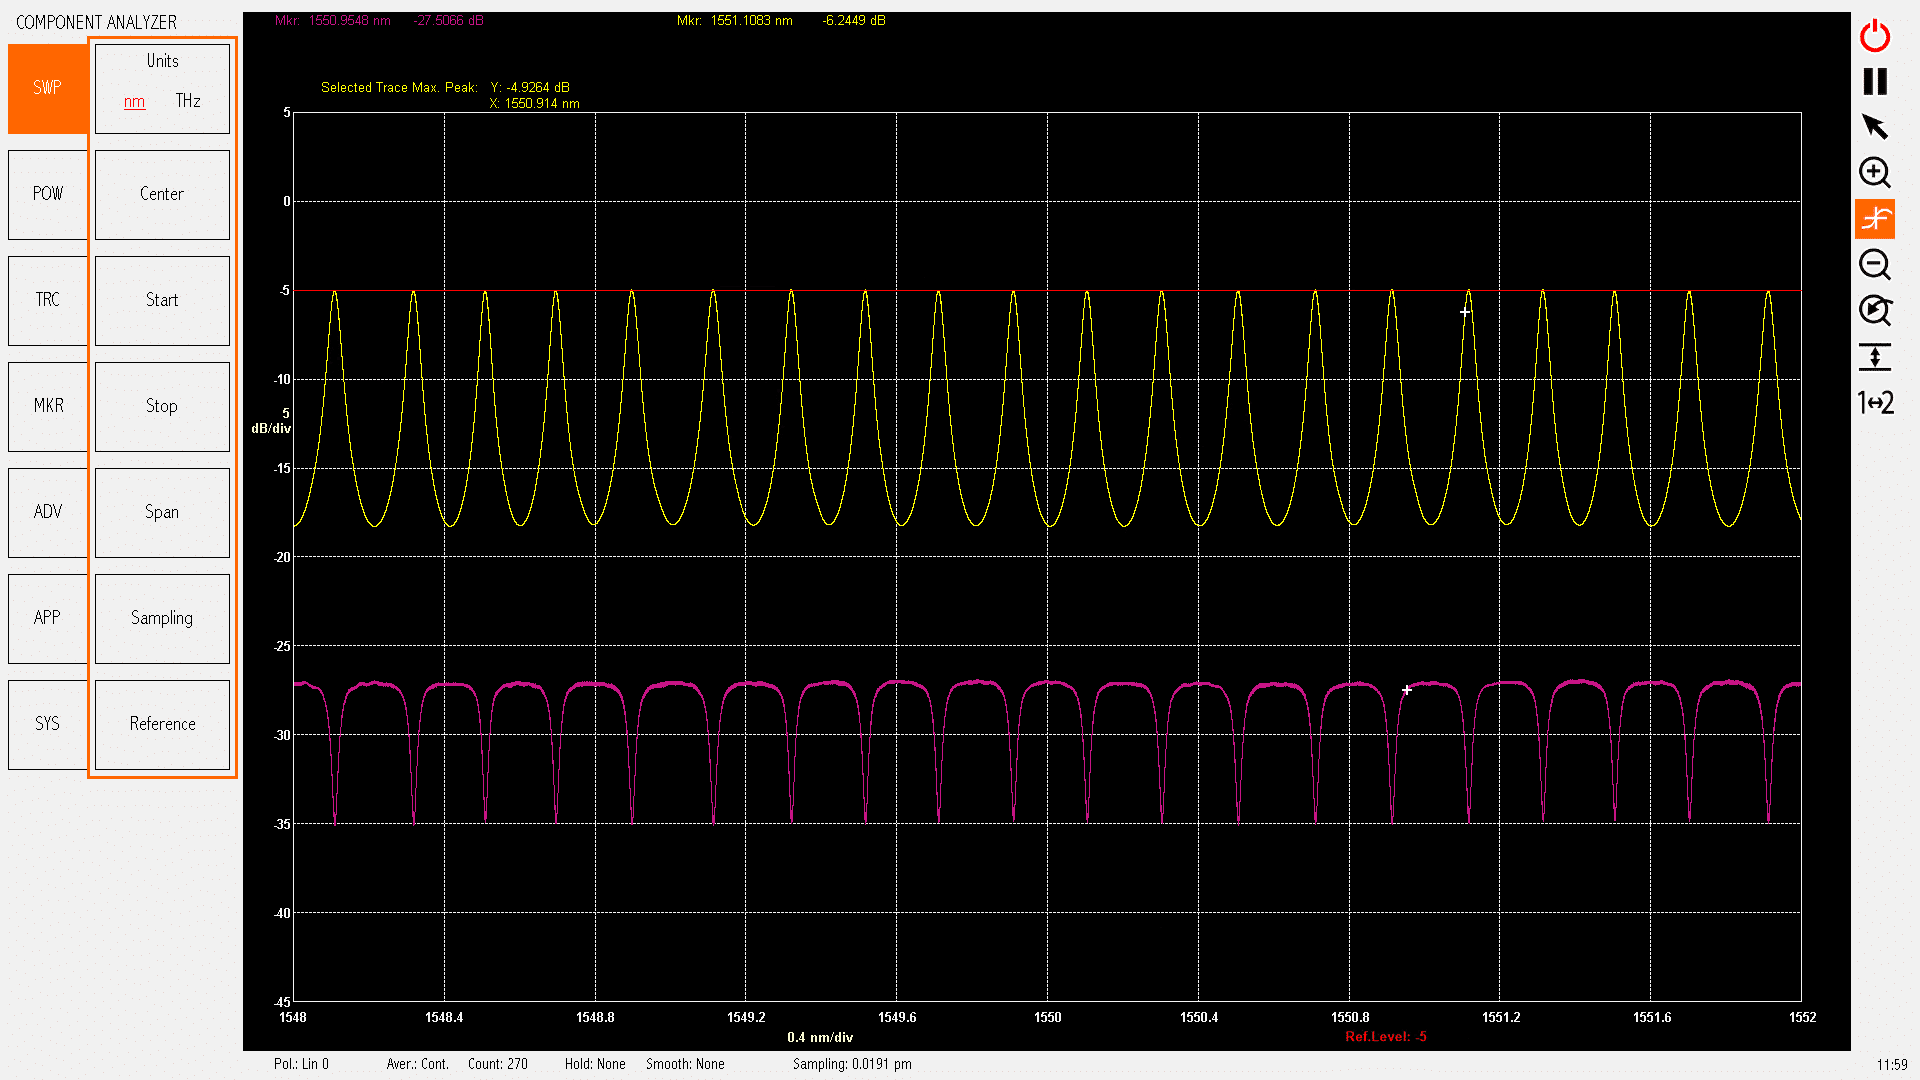Click the vertical auto-scale icon

[x=1874, y=357]
